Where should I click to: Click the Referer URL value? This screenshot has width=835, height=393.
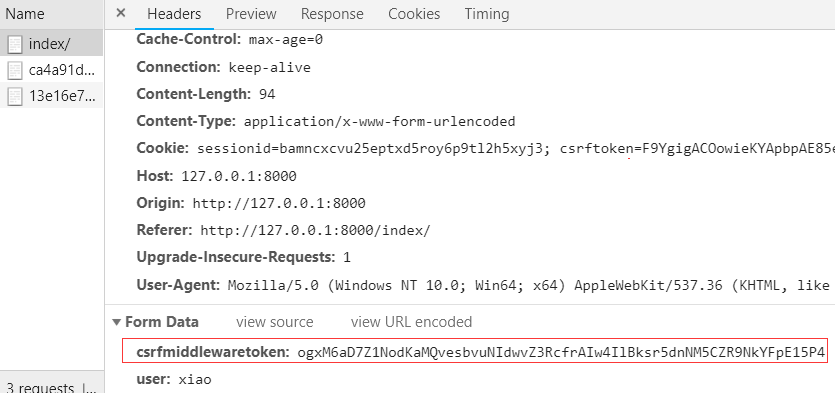tap(315, 231)
